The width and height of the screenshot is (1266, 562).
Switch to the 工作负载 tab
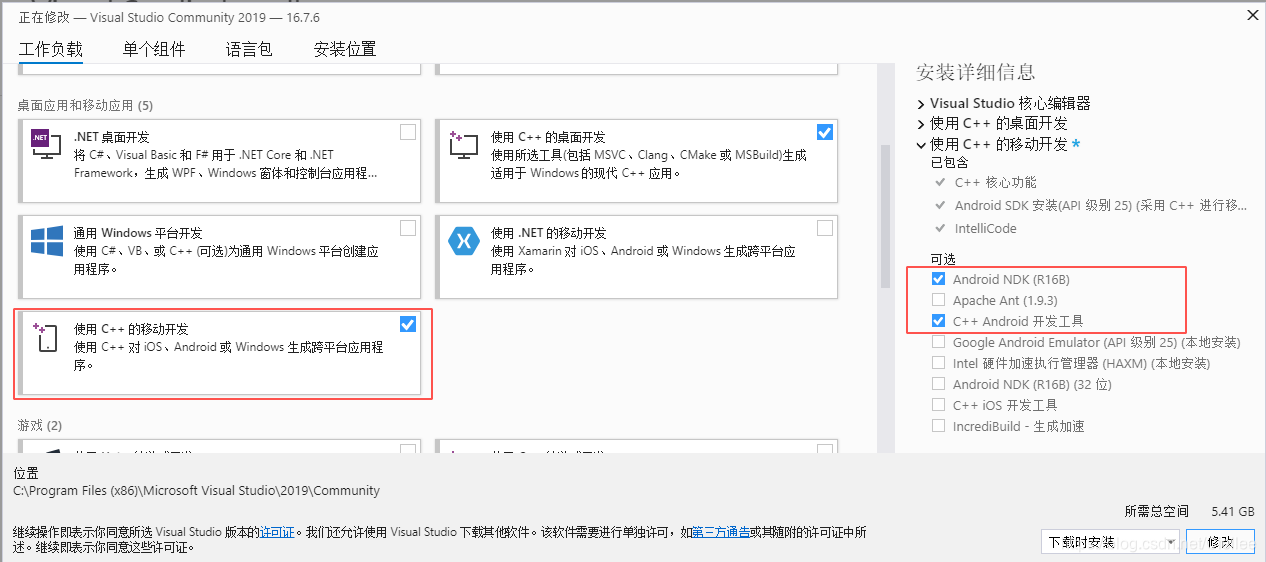point(51,49)
